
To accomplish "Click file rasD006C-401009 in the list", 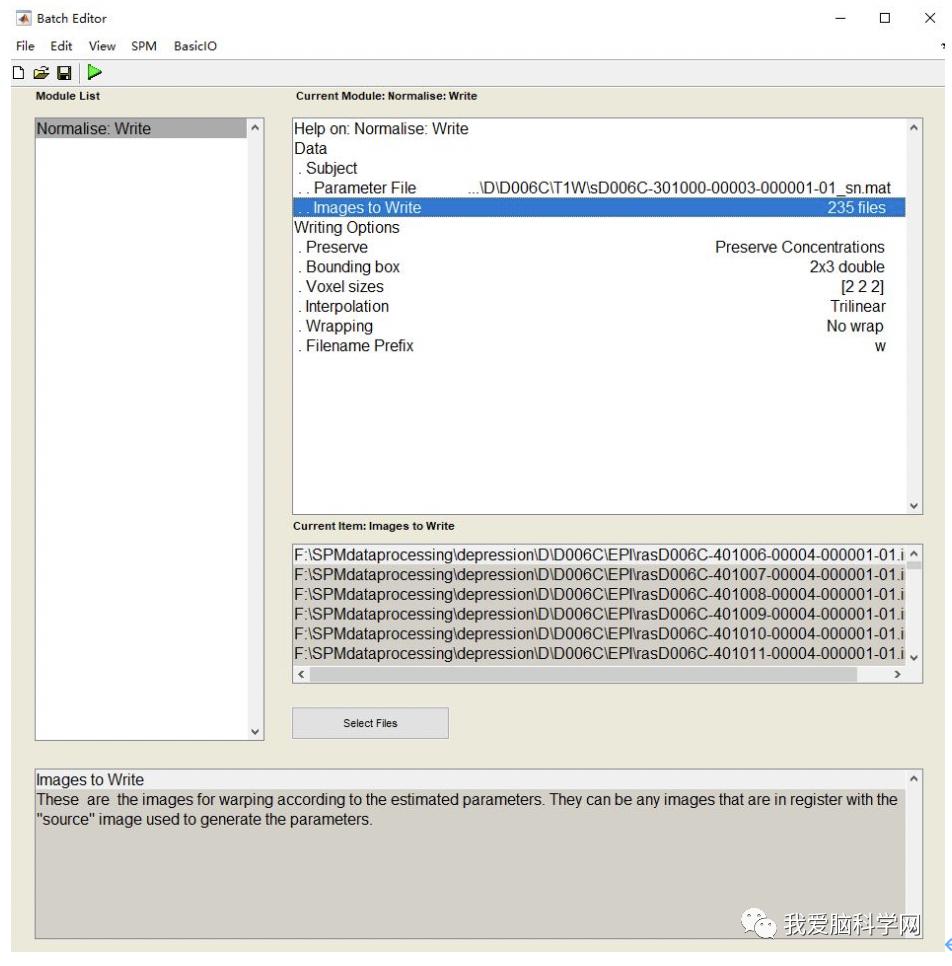I will pyautogui.click(x=599, y=614).
